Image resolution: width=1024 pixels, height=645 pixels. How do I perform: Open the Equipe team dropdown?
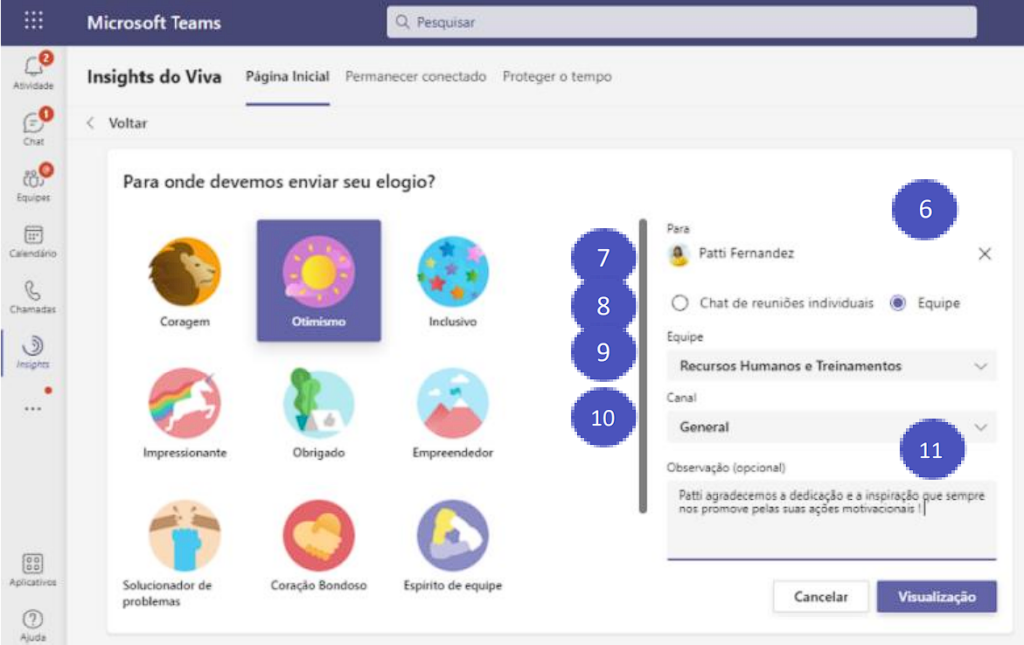coord(831,366)
